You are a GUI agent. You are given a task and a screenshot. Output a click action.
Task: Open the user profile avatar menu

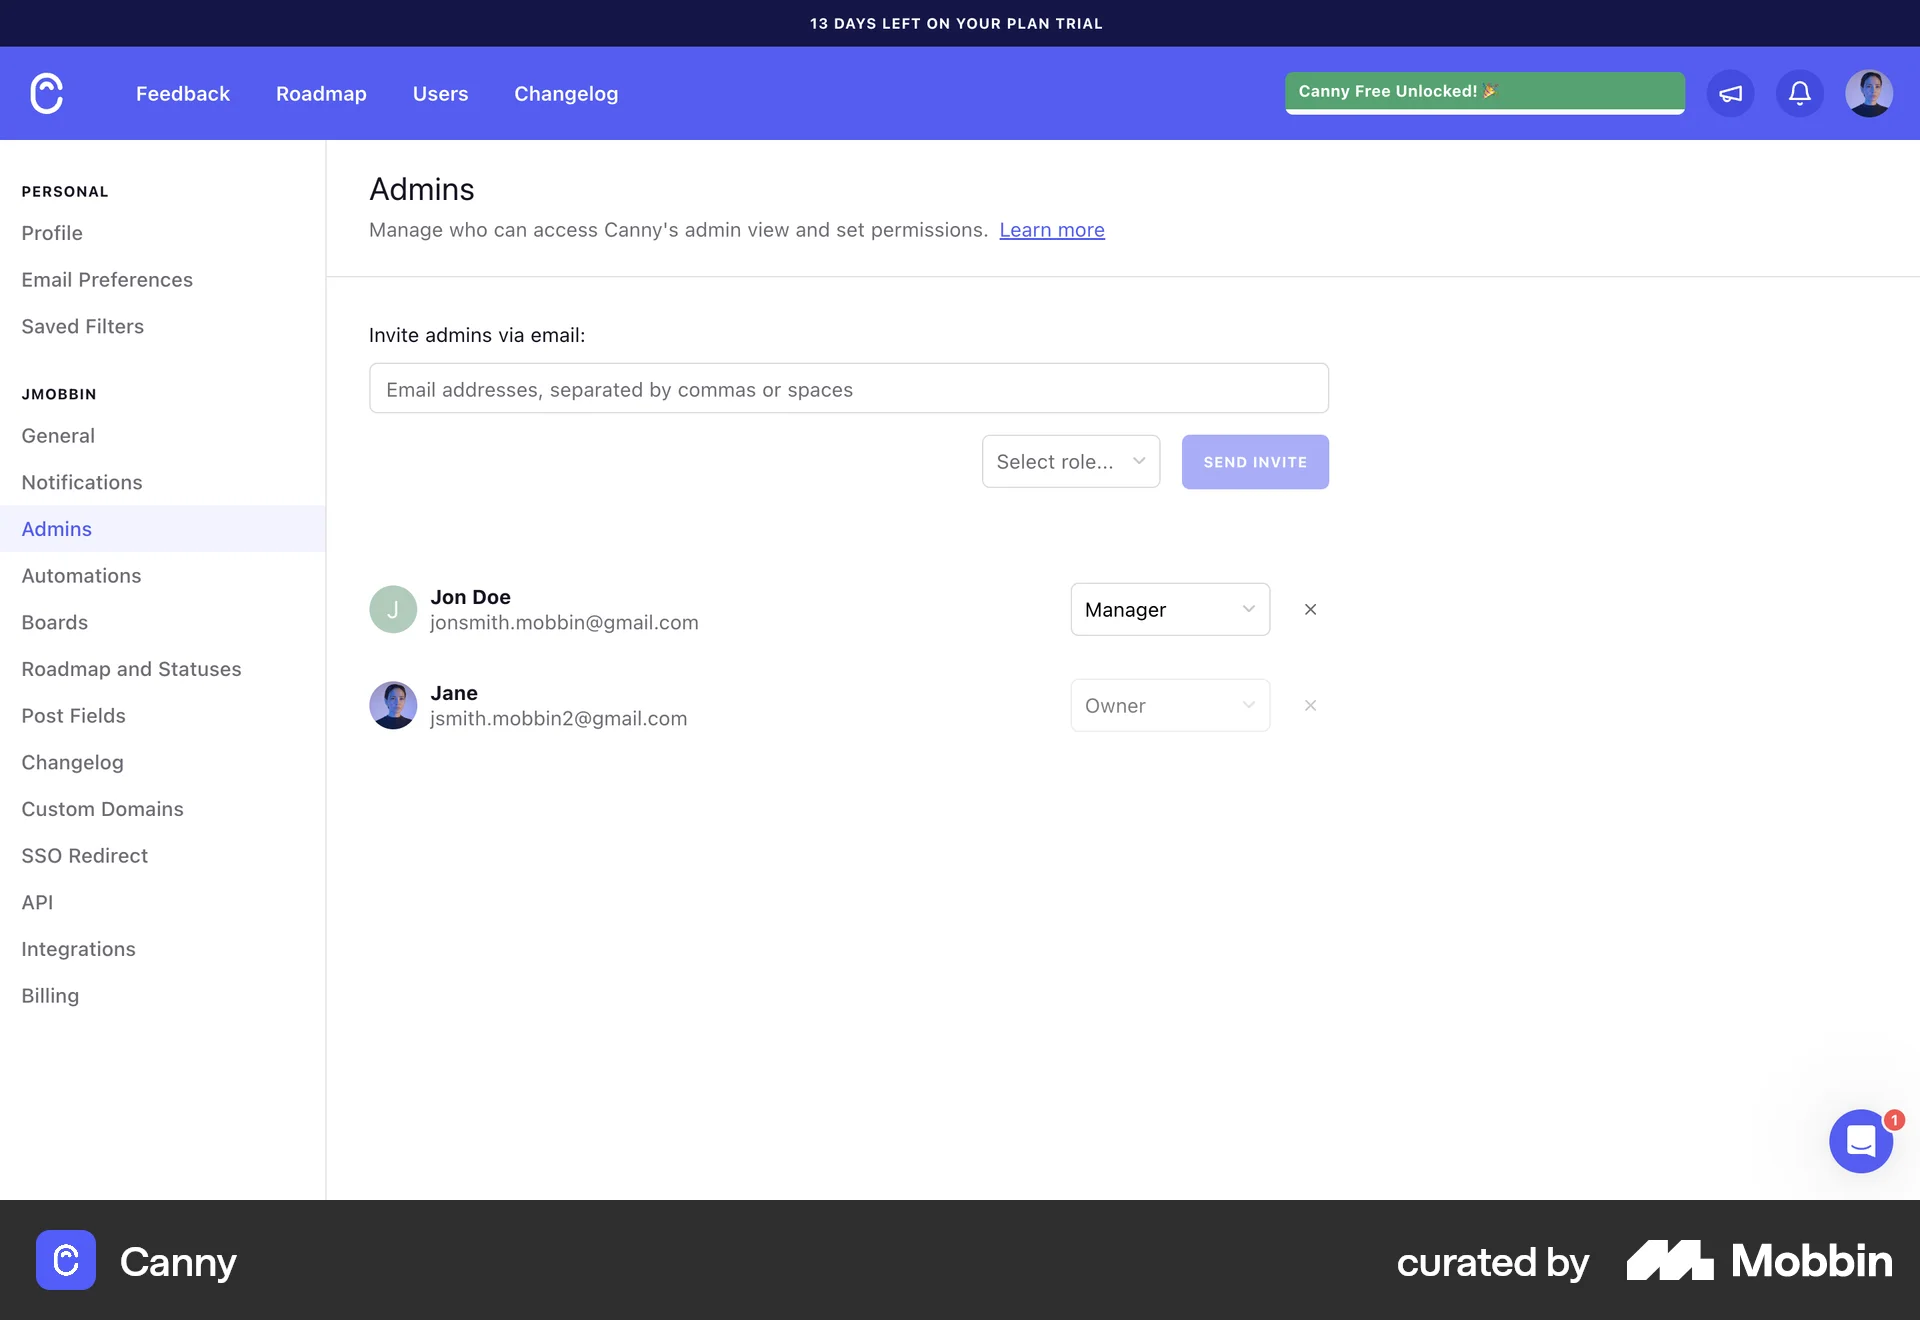click(1870, 93)
